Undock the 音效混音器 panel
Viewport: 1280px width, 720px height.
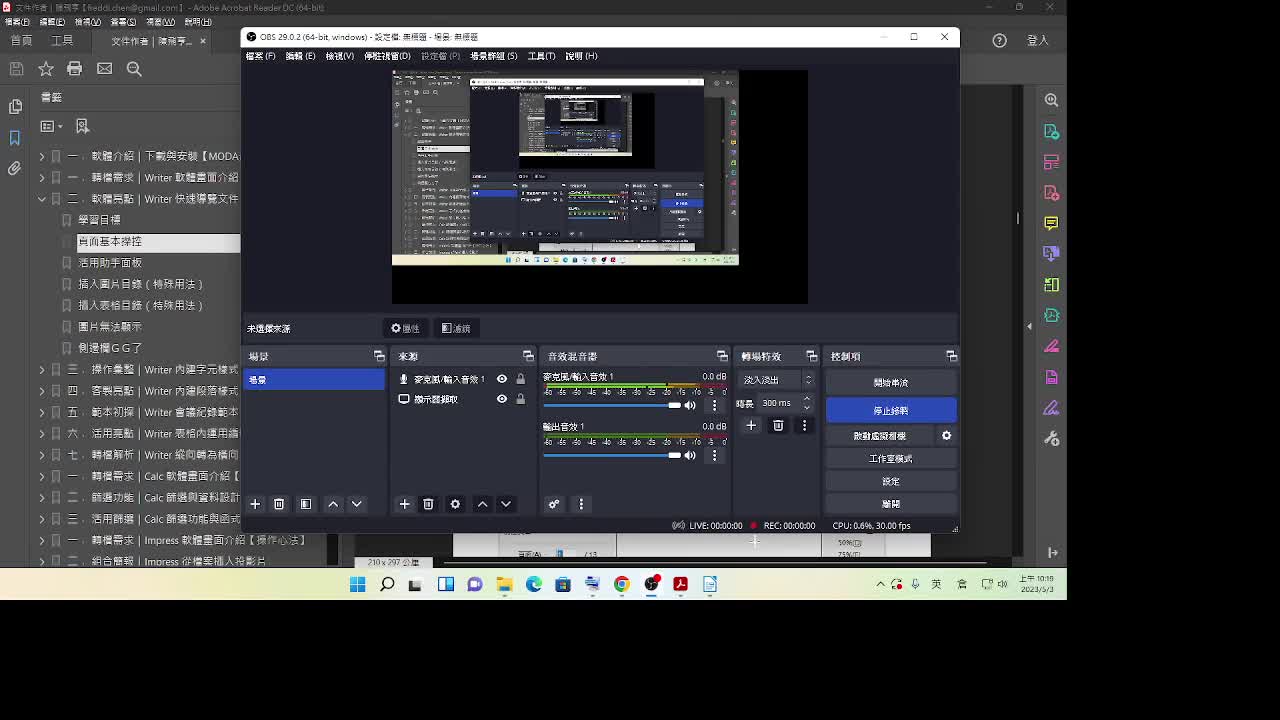tap(722, 356)
